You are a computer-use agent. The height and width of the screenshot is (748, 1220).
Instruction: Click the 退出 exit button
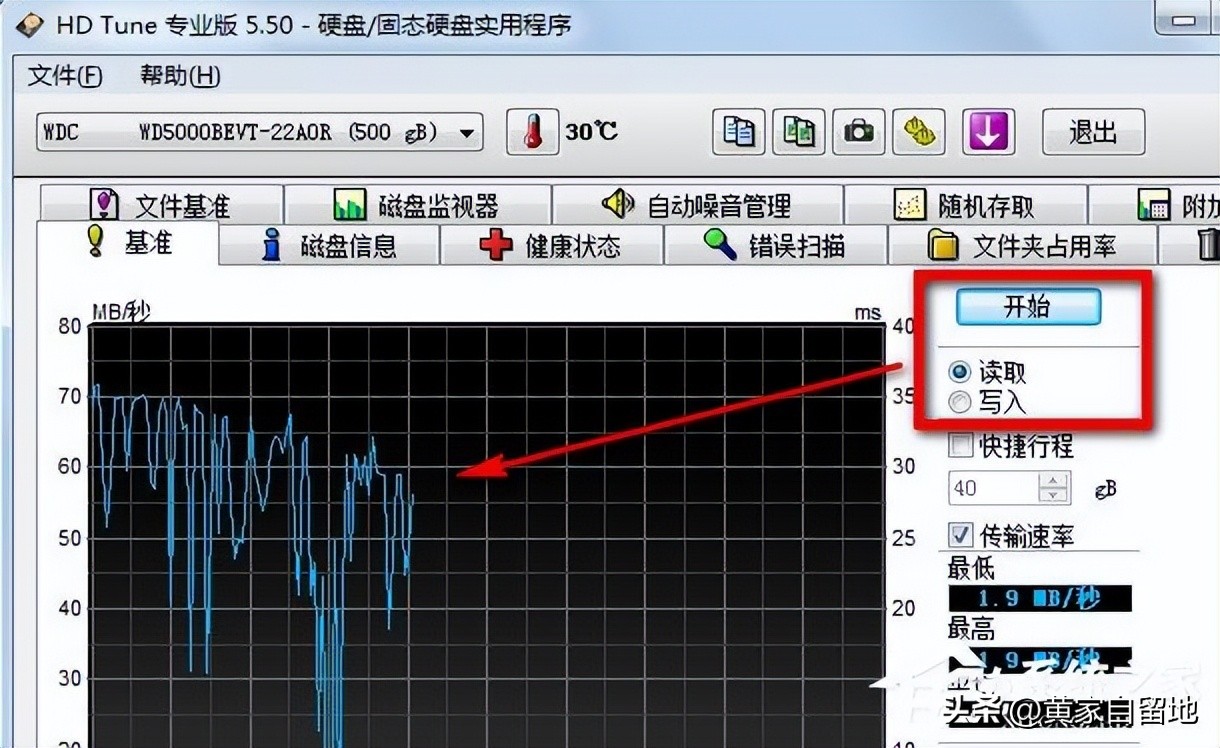tap(1093, 132)
